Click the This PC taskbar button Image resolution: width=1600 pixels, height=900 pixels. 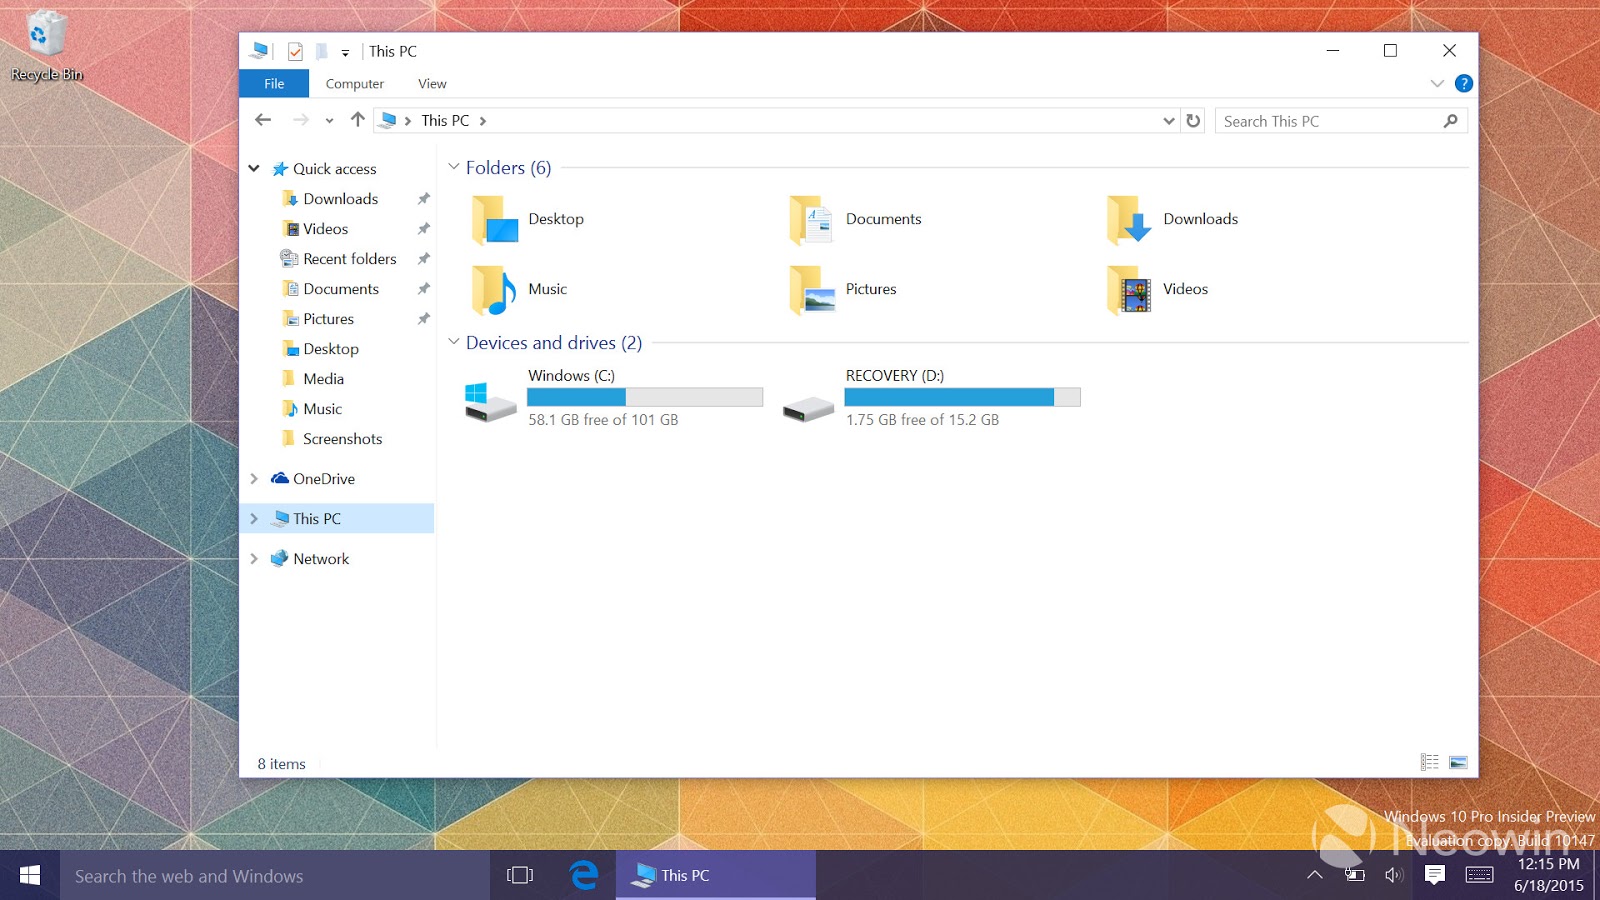[716, 875]
